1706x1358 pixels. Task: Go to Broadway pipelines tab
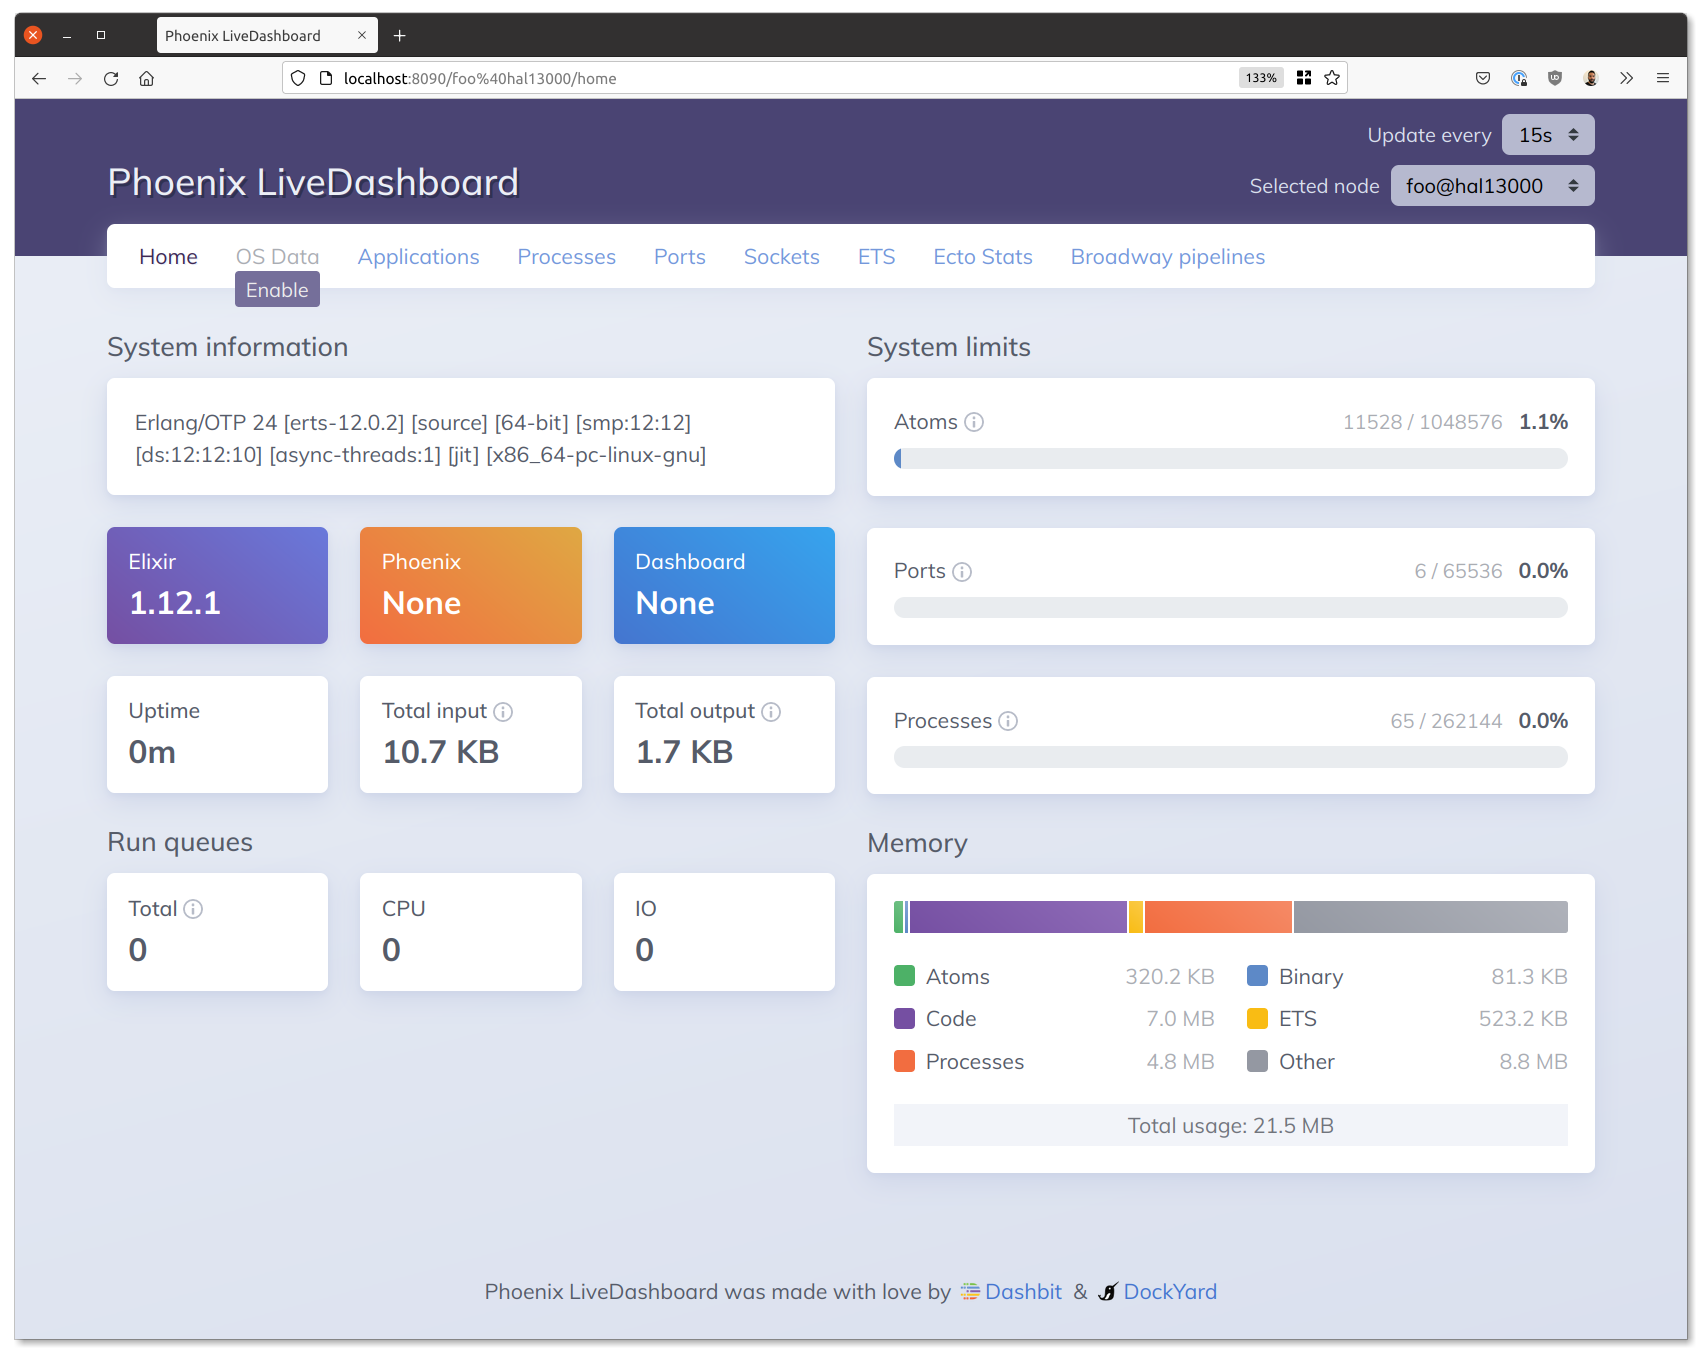1168,257
